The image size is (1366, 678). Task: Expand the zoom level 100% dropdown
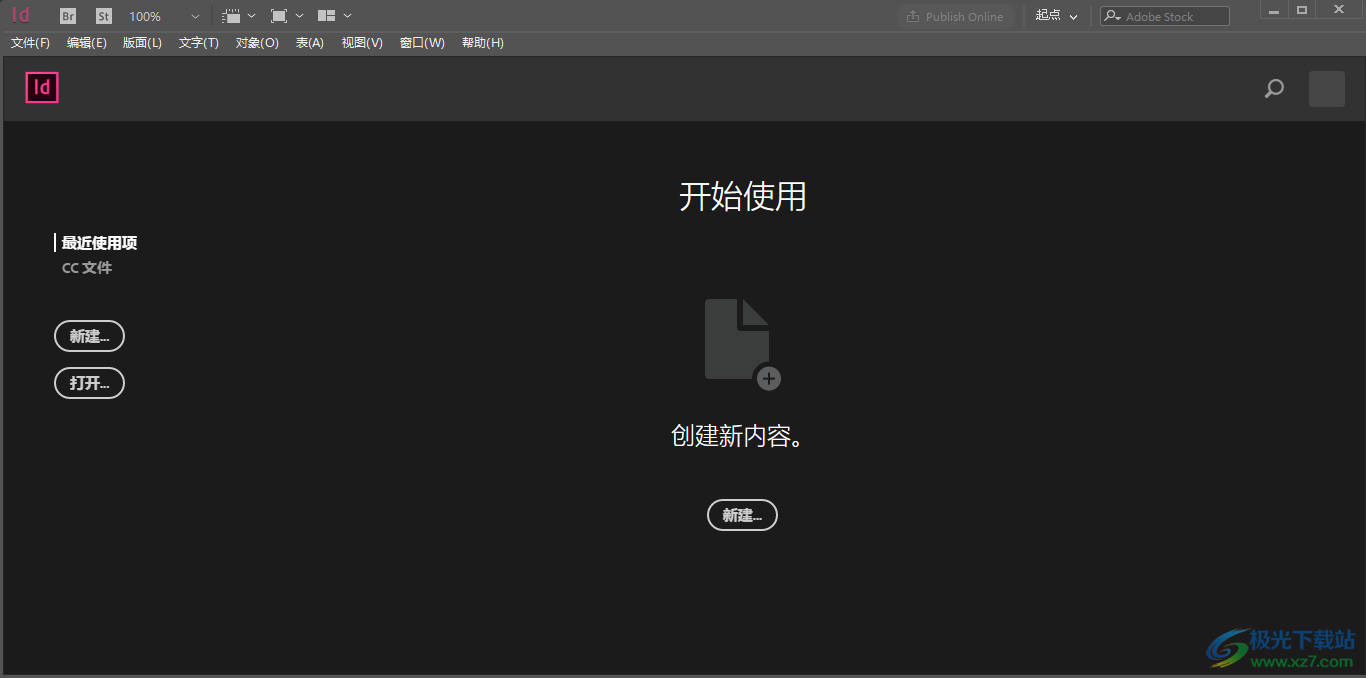pyautogui.click(x=193, y=15)
